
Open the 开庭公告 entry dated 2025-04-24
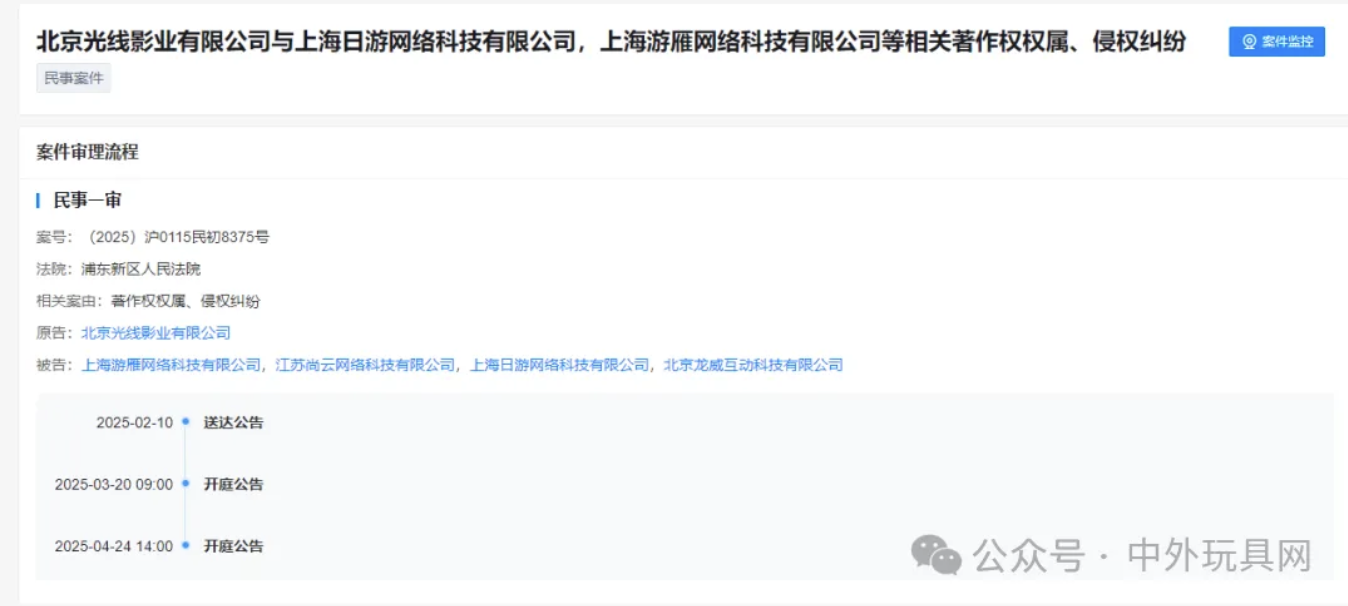[x=234, y=547]
